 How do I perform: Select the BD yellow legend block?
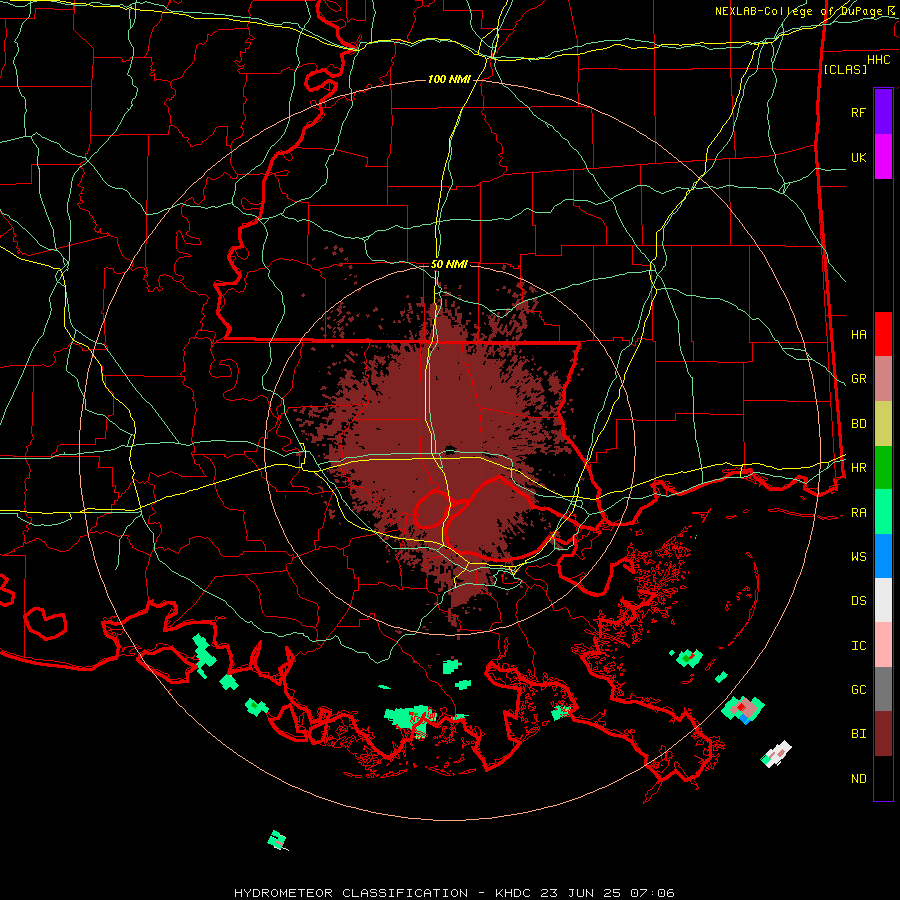[883, 424]
